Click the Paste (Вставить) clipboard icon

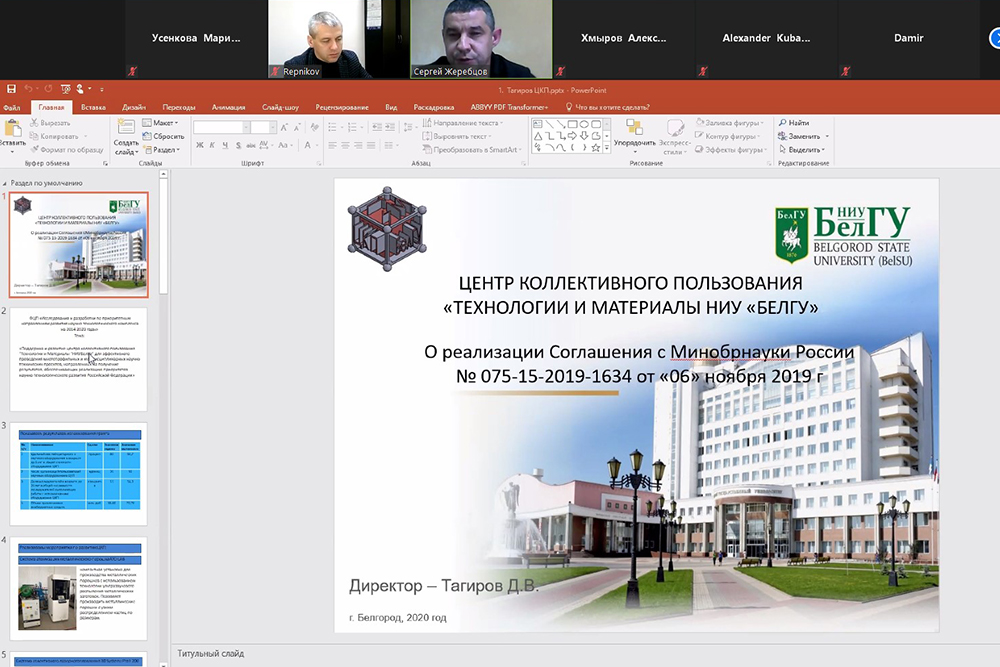pos(12,129)
